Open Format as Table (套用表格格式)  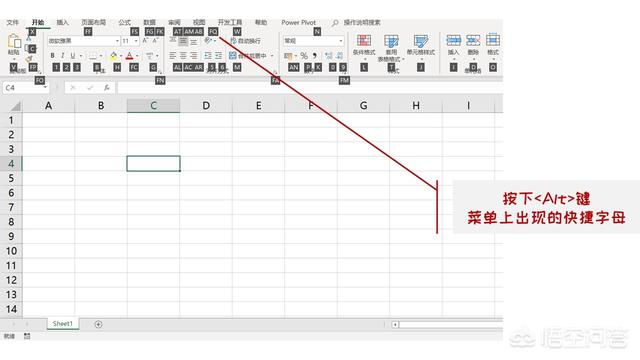391,48
